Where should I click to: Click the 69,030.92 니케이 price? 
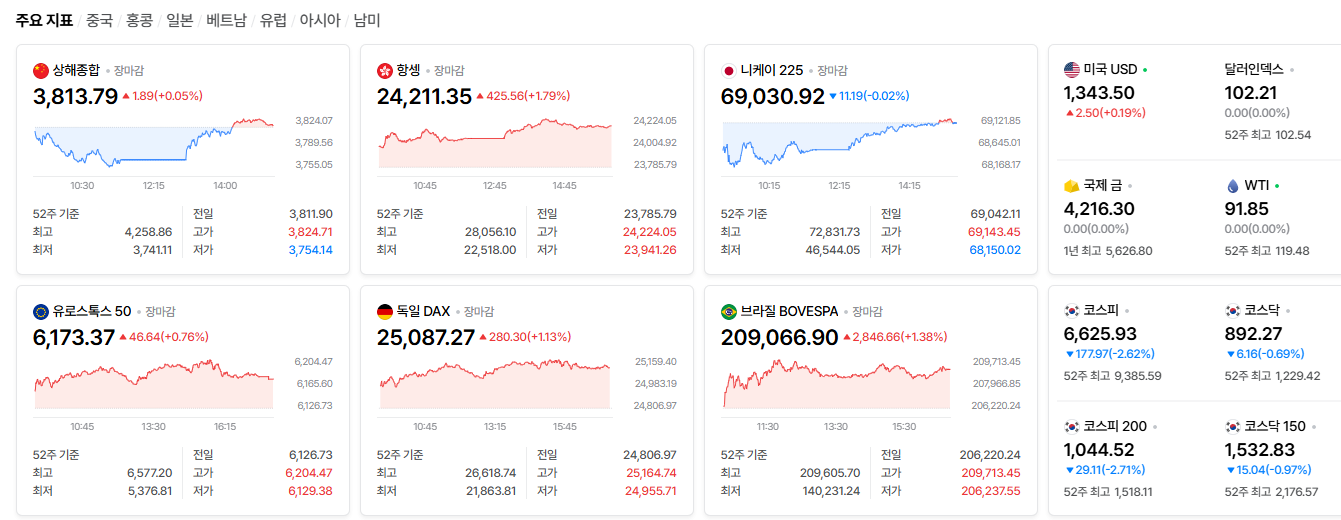pos(773,96)
